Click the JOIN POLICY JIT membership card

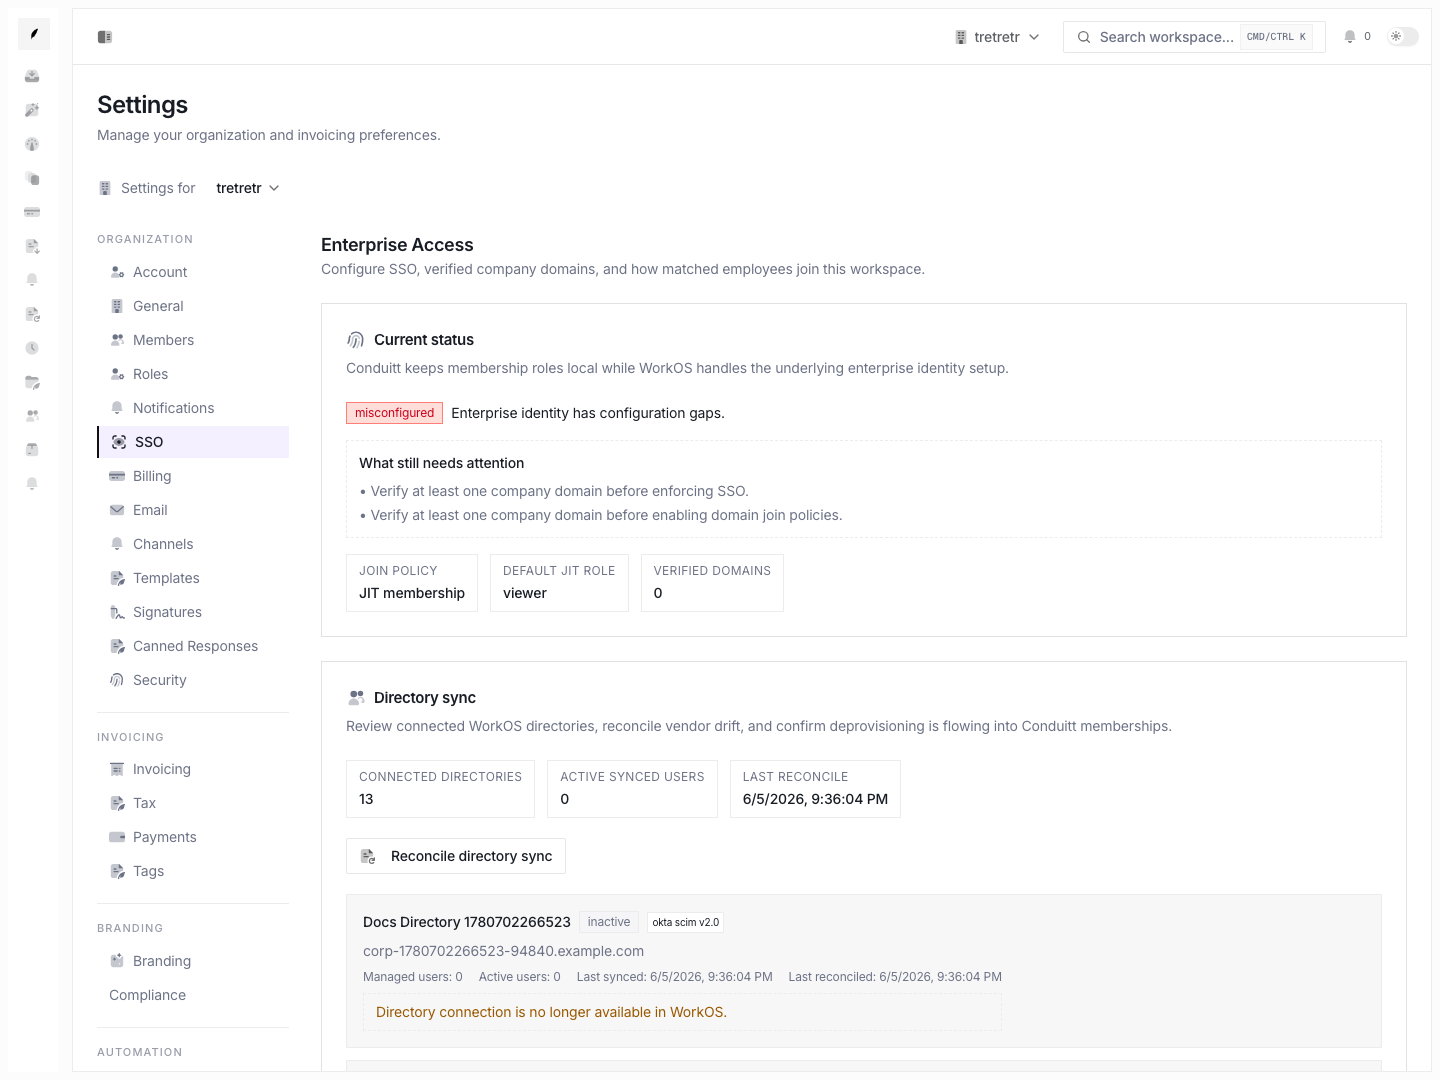(x=412, y=583)
